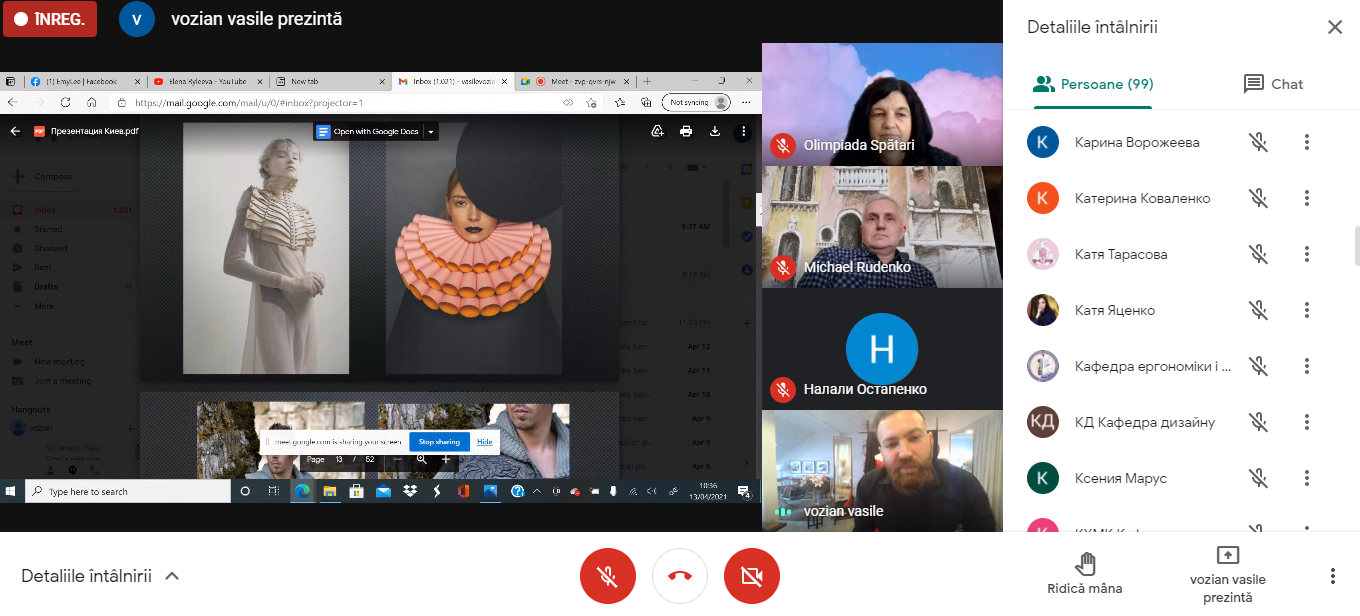Close the Detaliile întâlnirii side panel

point(1334,28)
